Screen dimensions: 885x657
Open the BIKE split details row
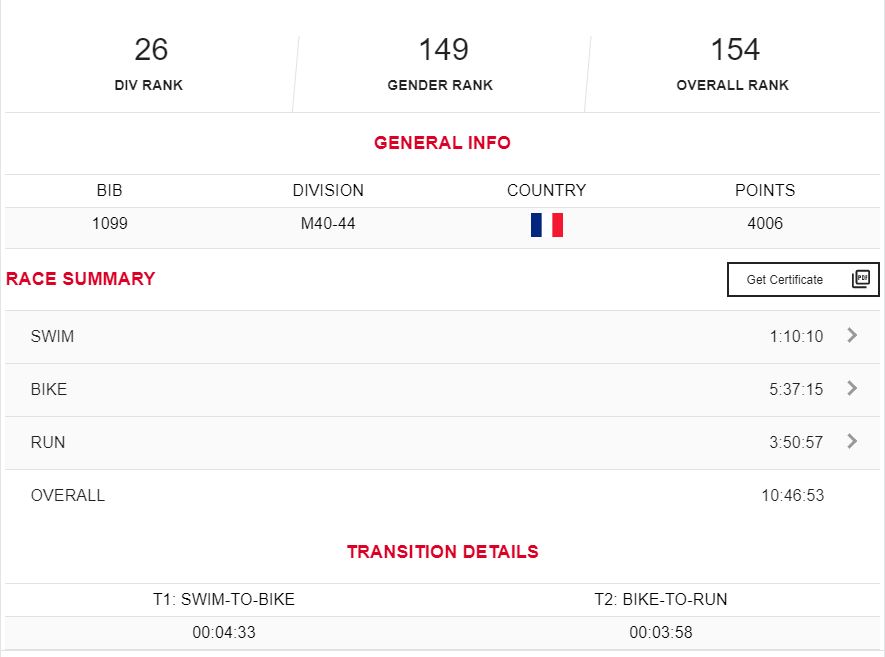coord(442,389)
